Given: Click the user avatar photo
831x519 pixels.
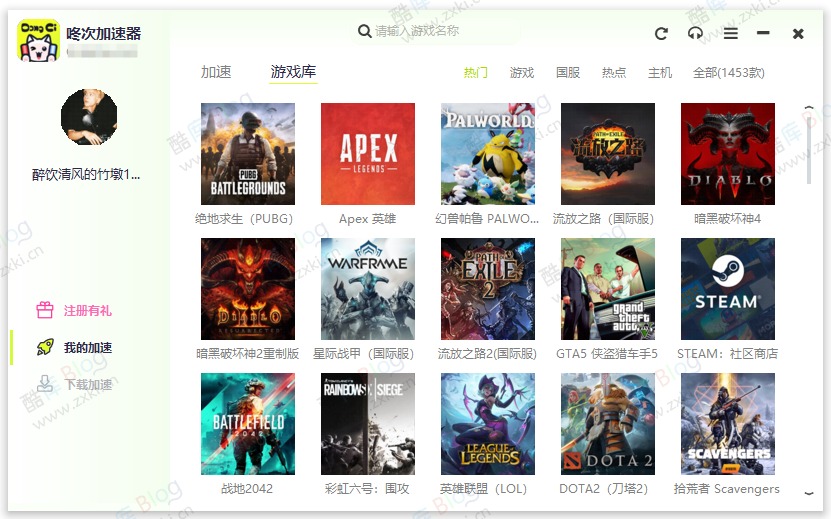Looking at the screenshot, I should tap(89, 117).
